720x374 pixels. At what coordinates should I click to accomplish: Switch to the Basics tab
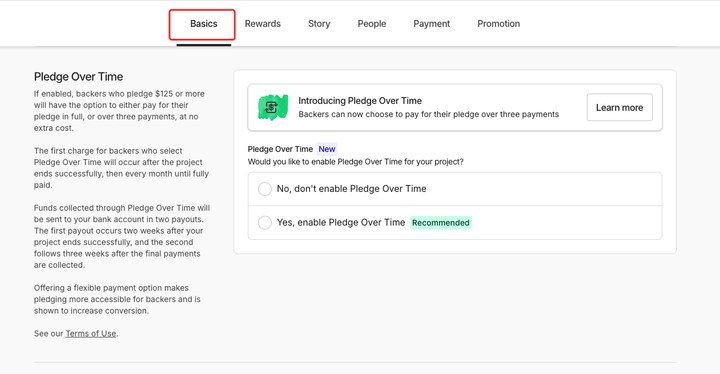pos(203,24)
